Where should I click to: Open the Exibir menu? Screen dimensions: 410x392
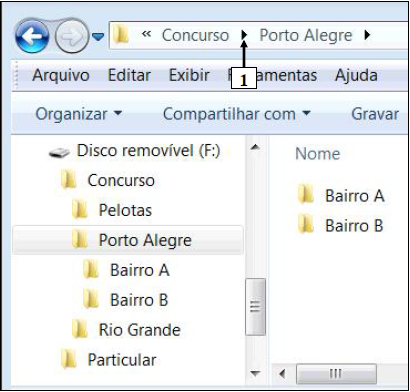189,75
